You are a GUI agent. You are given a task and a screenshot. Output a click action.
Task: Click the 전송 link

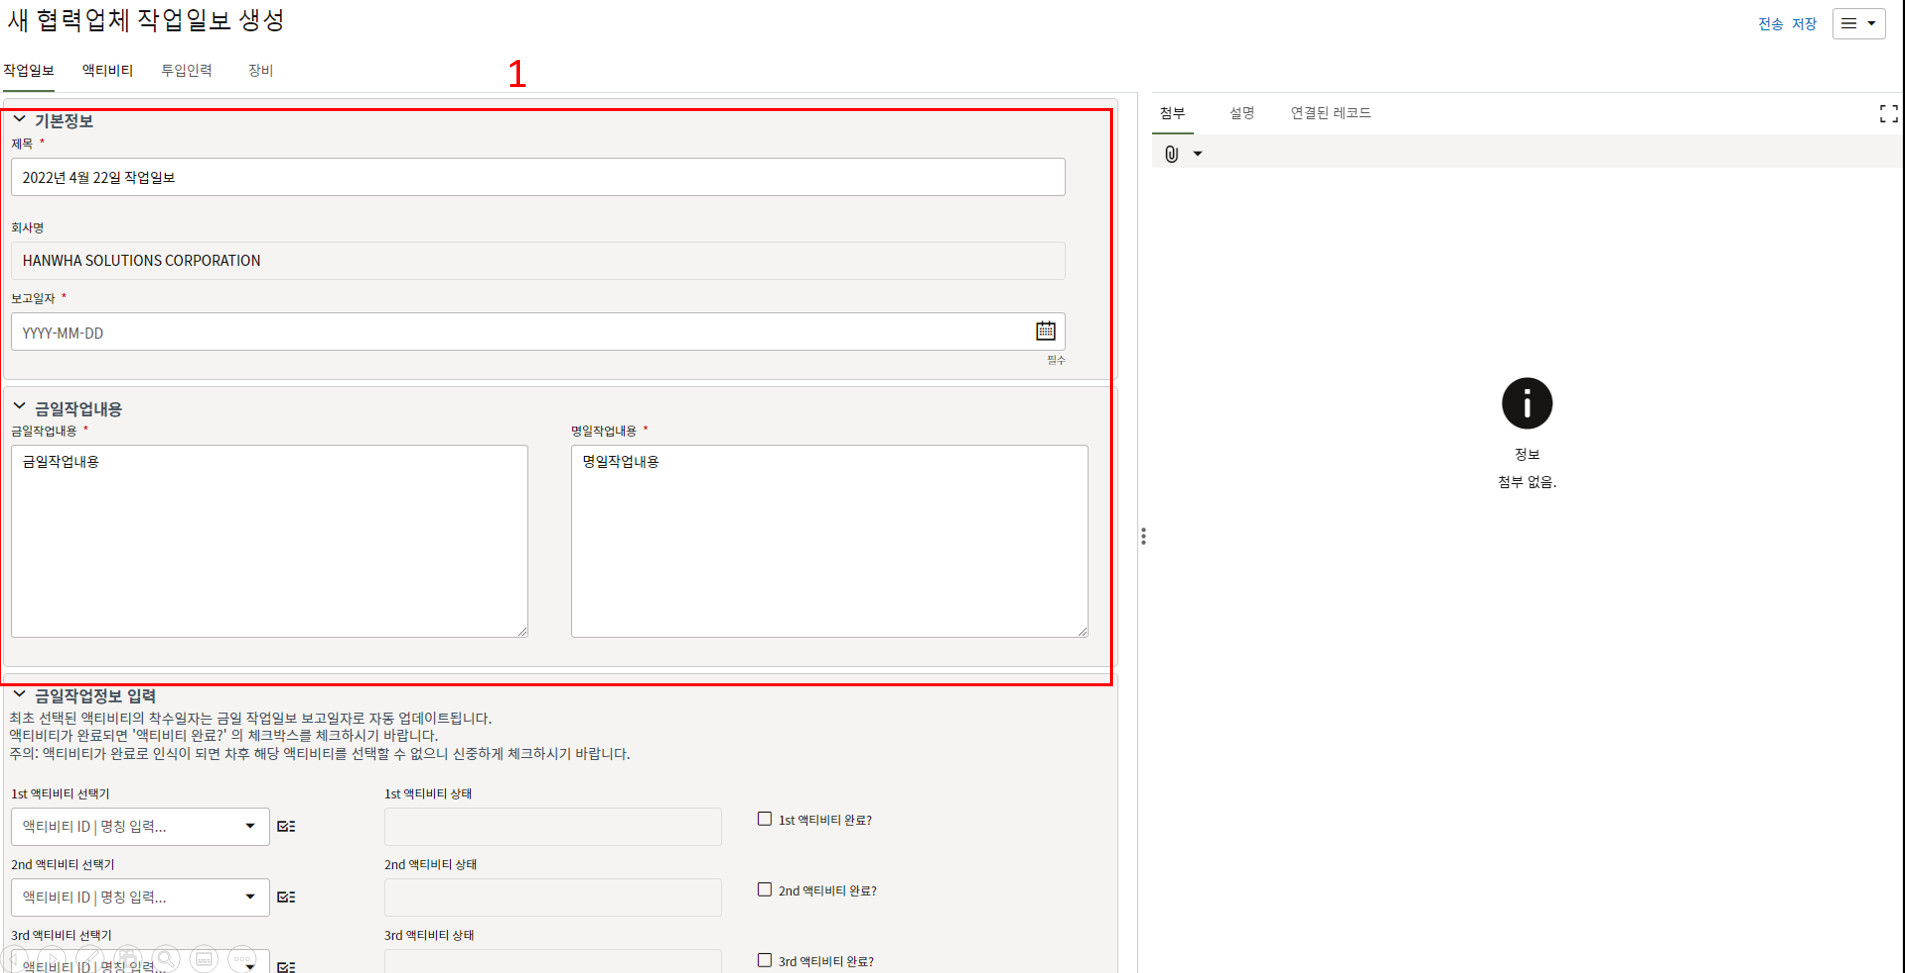pos(1770,24)
